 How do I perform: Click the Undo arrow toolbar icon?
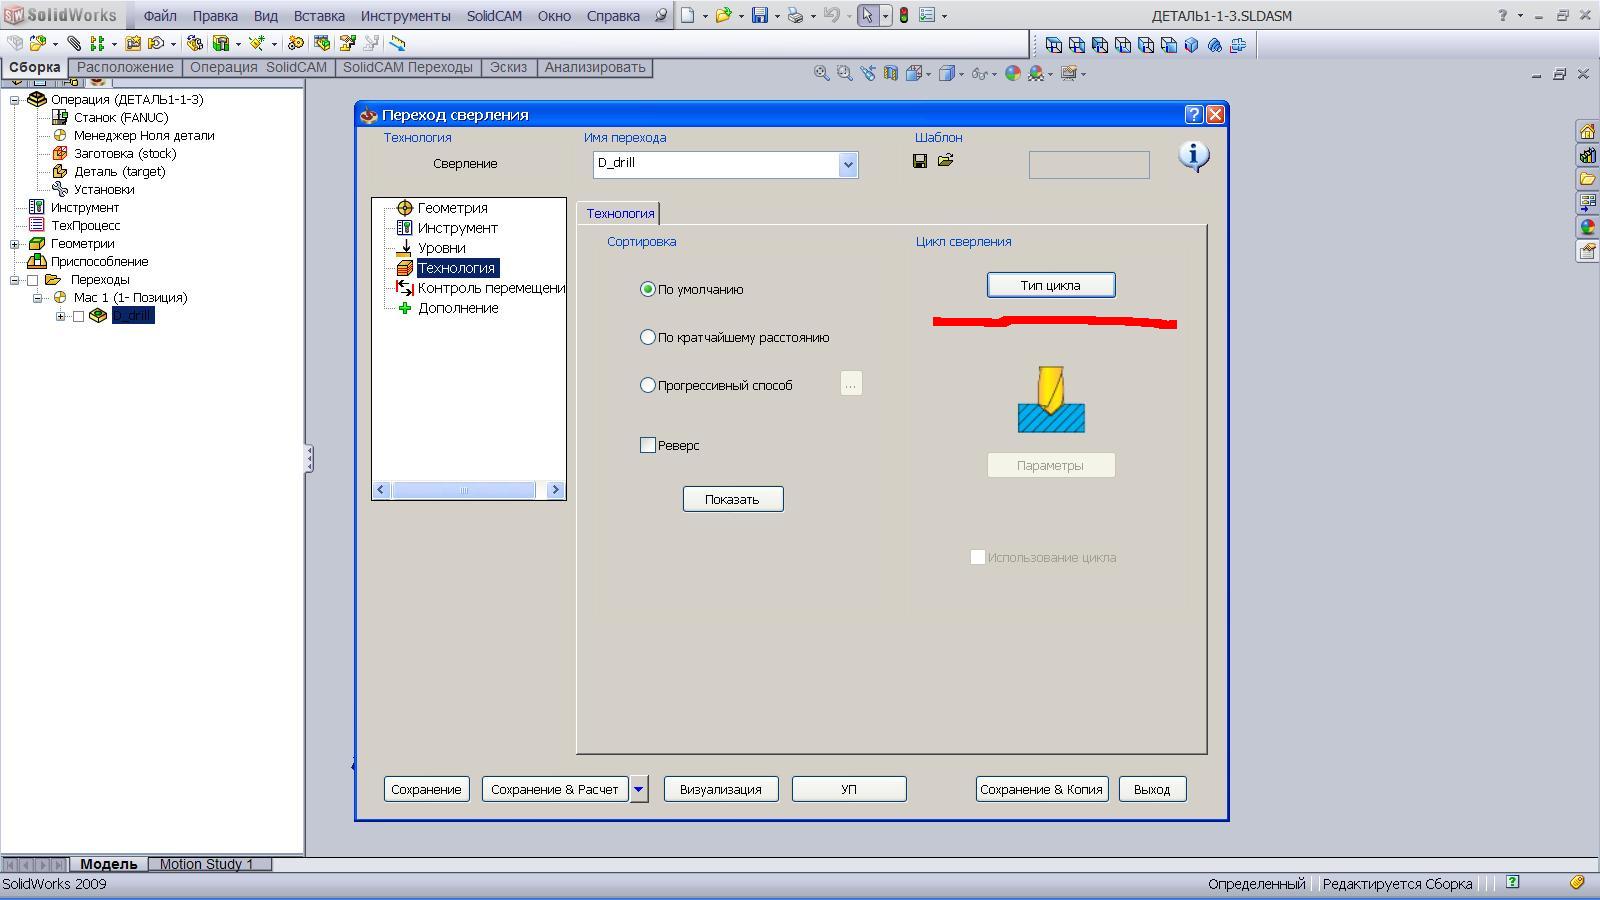click(831, 15)
